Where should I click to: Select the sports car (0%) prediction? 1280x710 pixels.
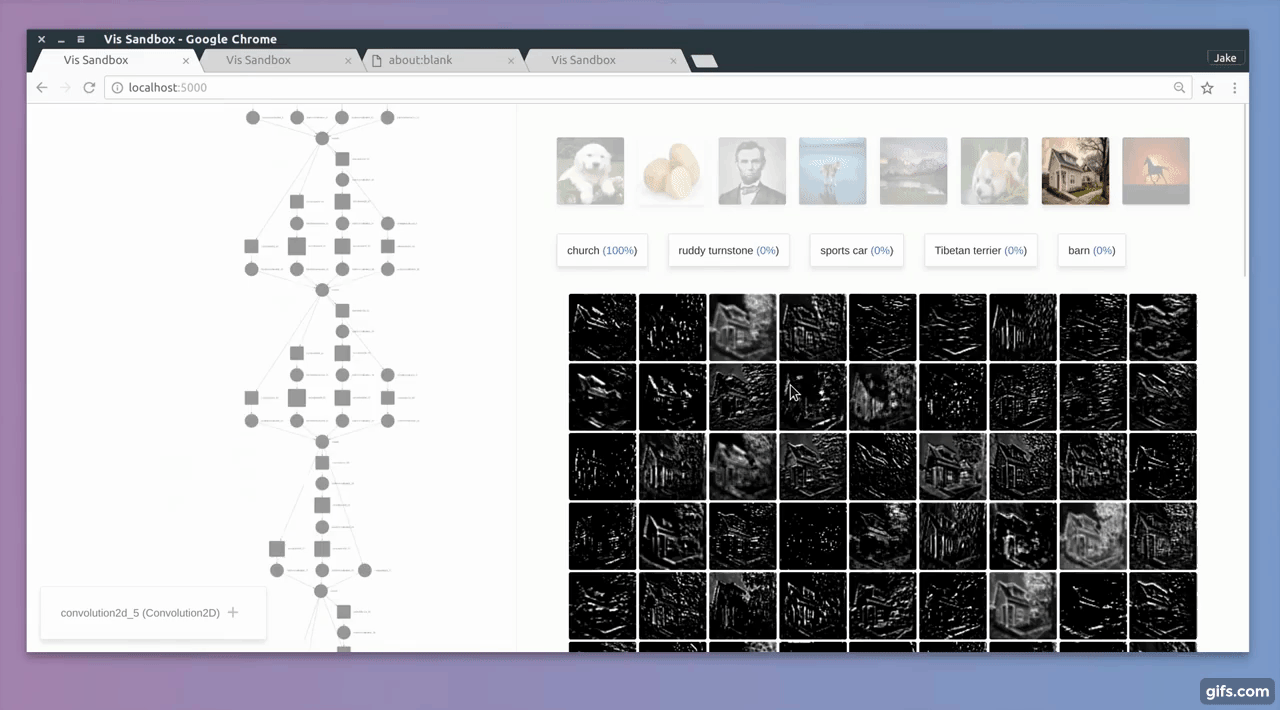pos(856,251)
